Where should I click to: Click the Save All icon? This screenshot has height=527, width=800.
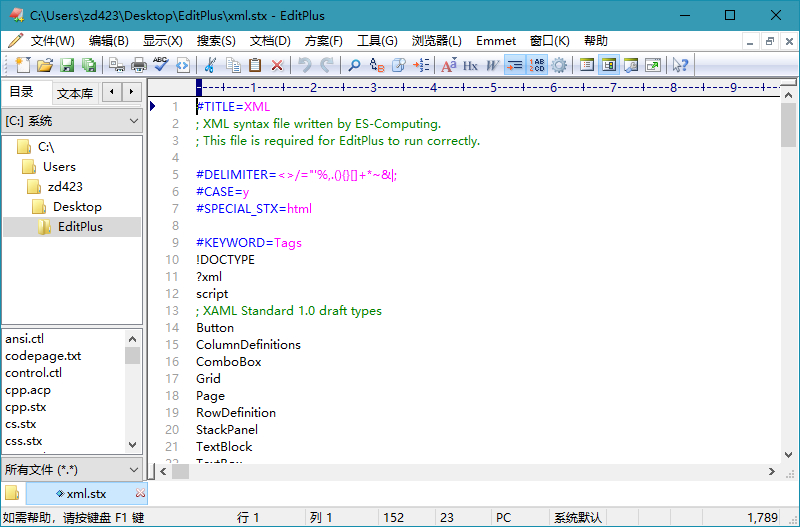coord(89,65)
